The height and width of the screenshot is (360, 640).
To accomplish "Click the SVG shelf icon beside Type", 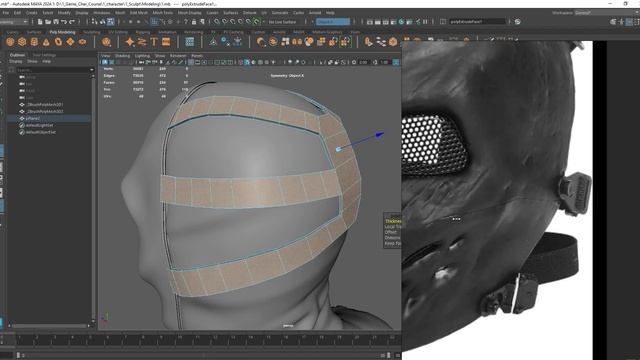I will pos(166,42).
